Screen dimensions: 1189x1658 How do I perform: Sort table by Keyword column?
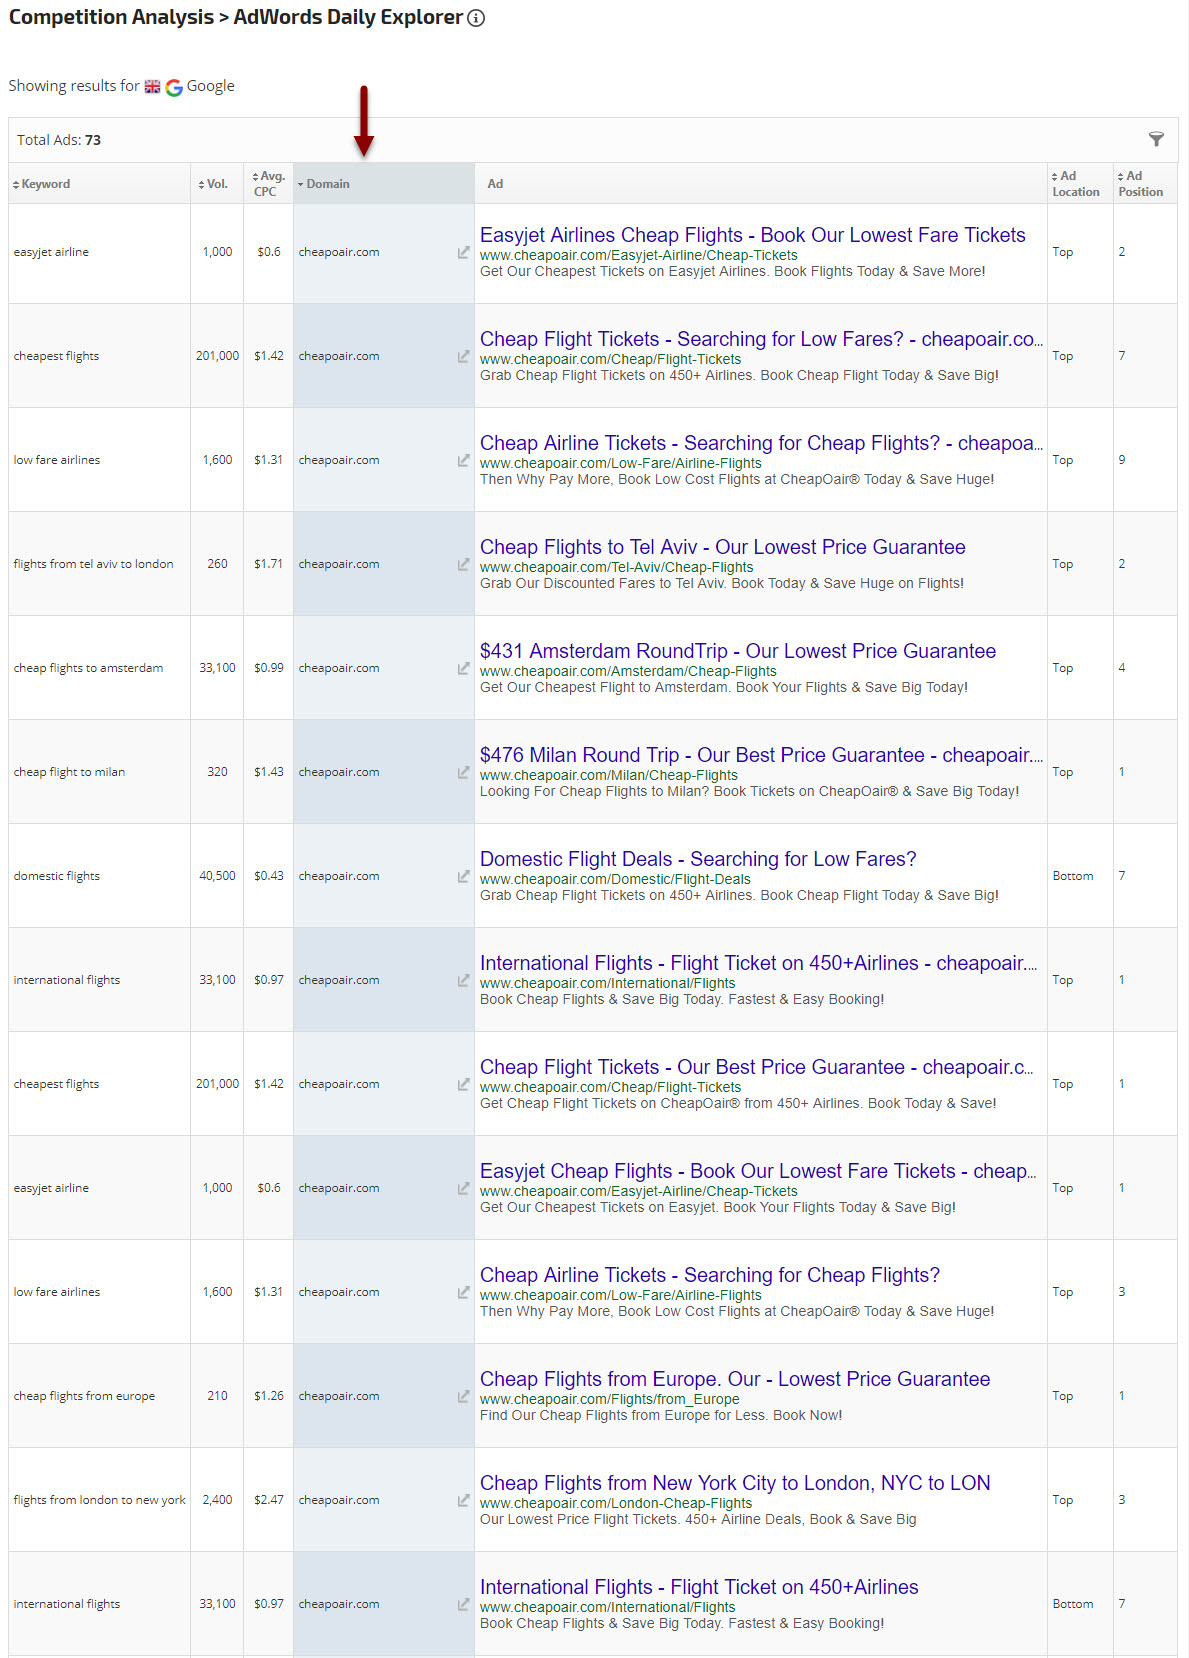41,184
